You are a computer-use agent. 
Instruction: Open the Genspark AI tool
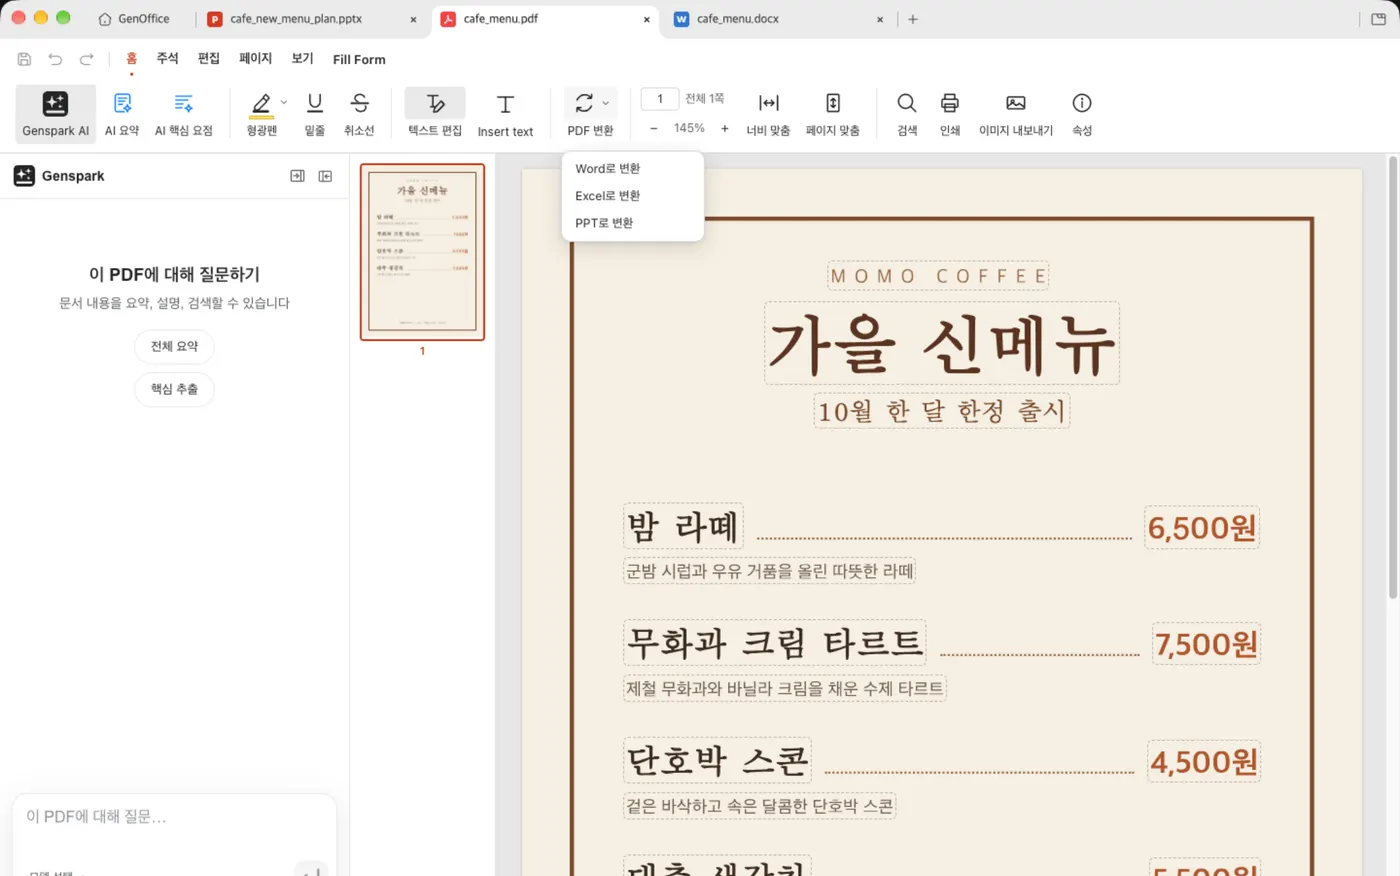coord(56,113)
